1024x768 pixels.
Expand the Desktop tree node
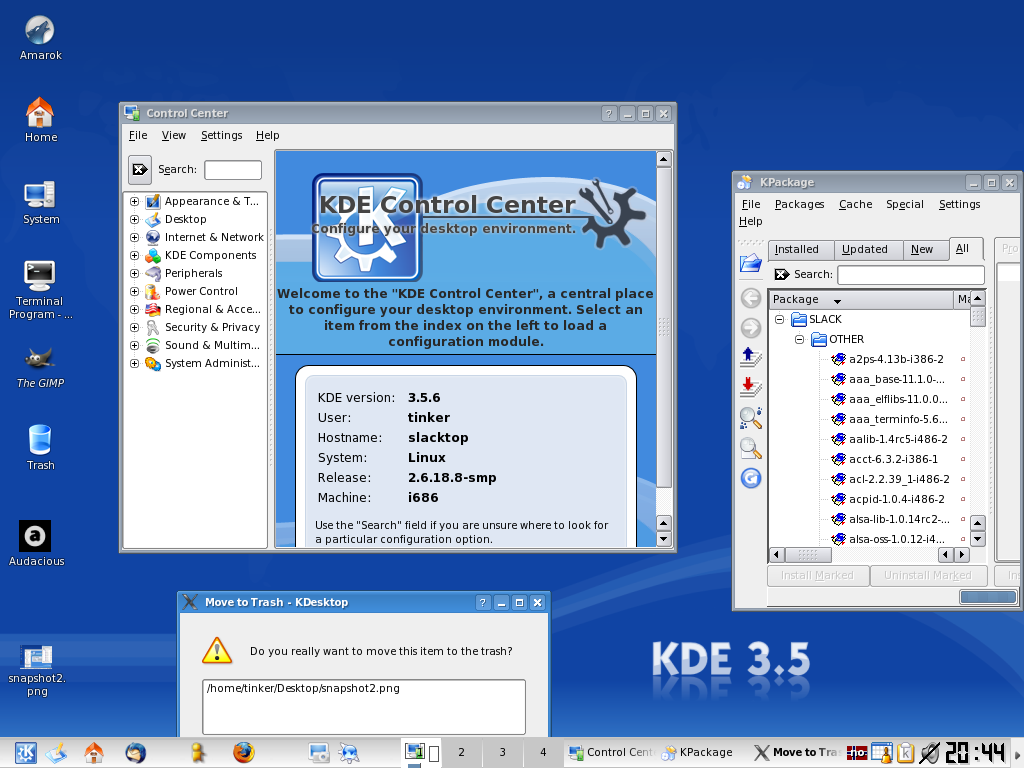[135, 219]
